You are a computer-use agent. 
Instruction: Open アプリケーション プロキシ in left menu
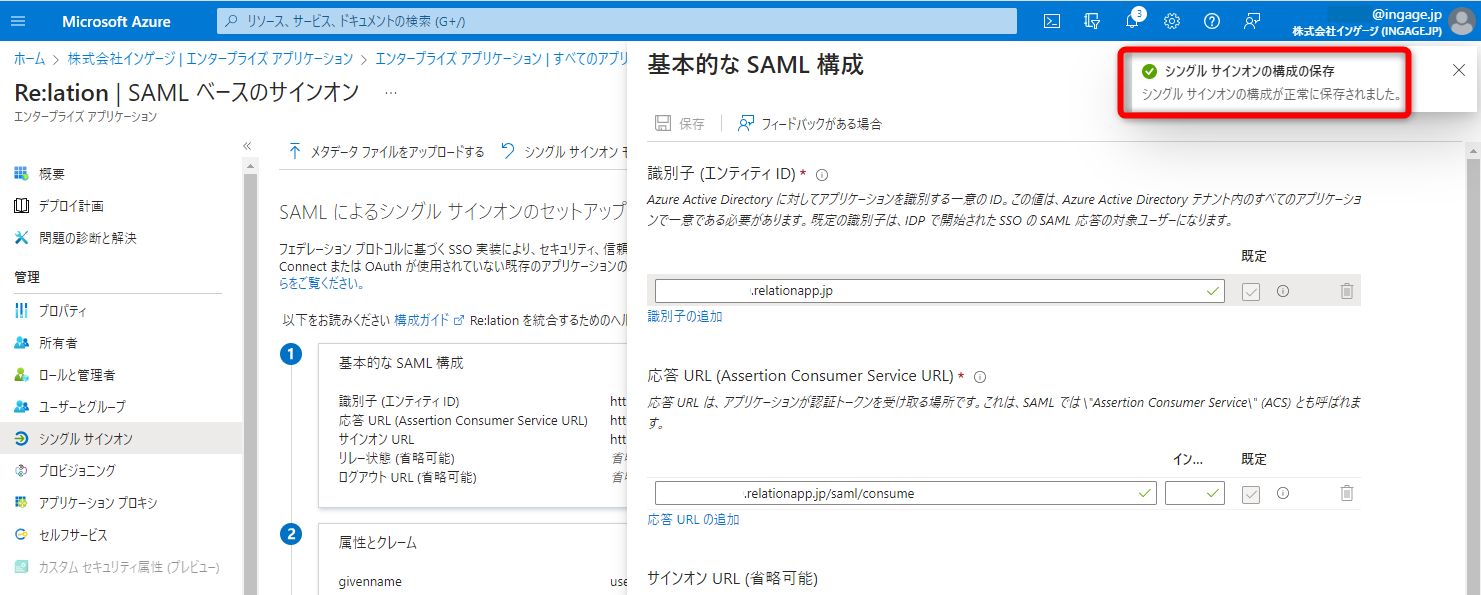pos(121,503)
